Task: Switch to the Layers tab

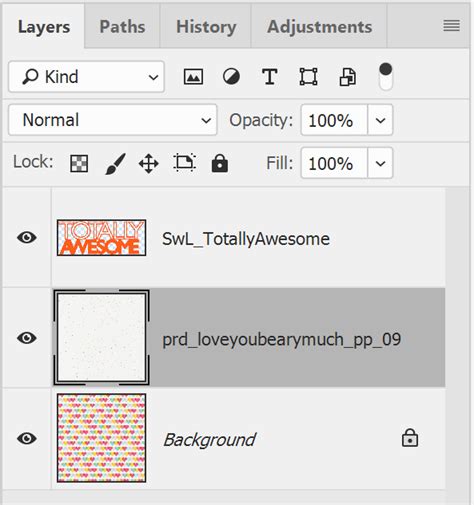Action: point(44,27)
